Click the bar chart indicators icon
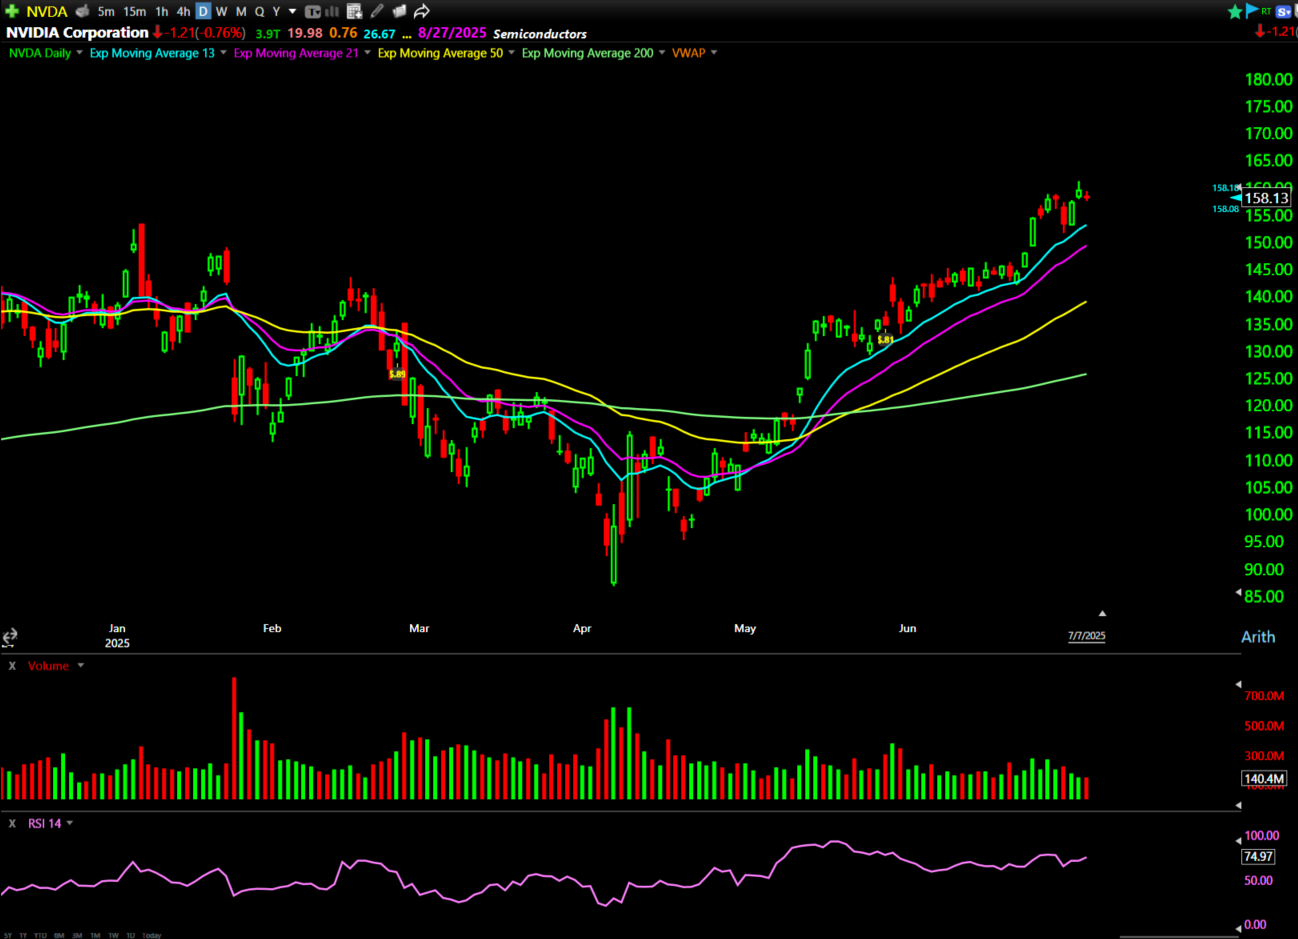The height and width of the screenshot is (939, 1298). point(331,12)
